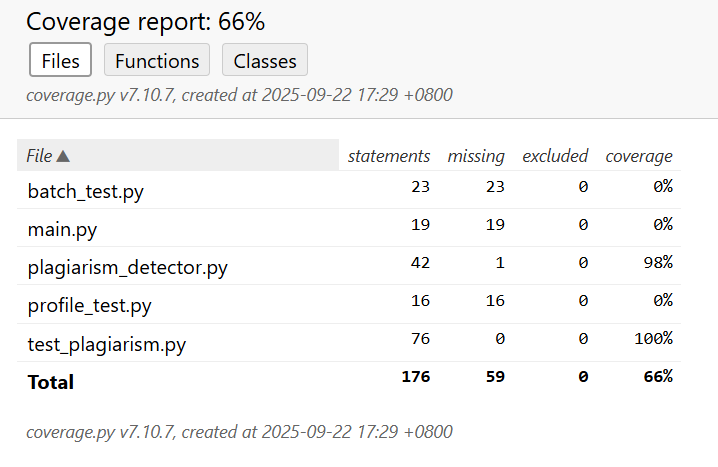The height and width of the screenshot is (467, 718).
Task: Sort table by excluded column
Action: [x=555, y=156]
